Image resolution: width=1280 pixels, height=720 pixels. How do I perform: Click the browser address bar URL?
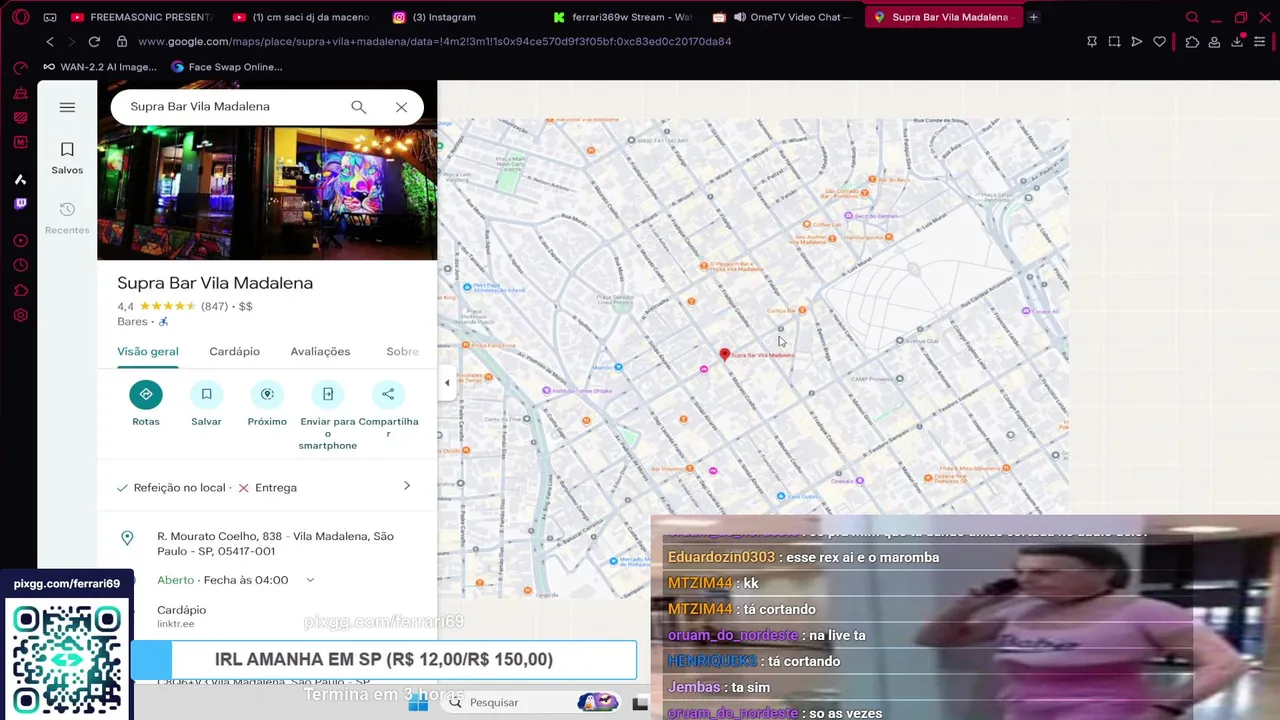pyautogui.click(x=435, y=42)
